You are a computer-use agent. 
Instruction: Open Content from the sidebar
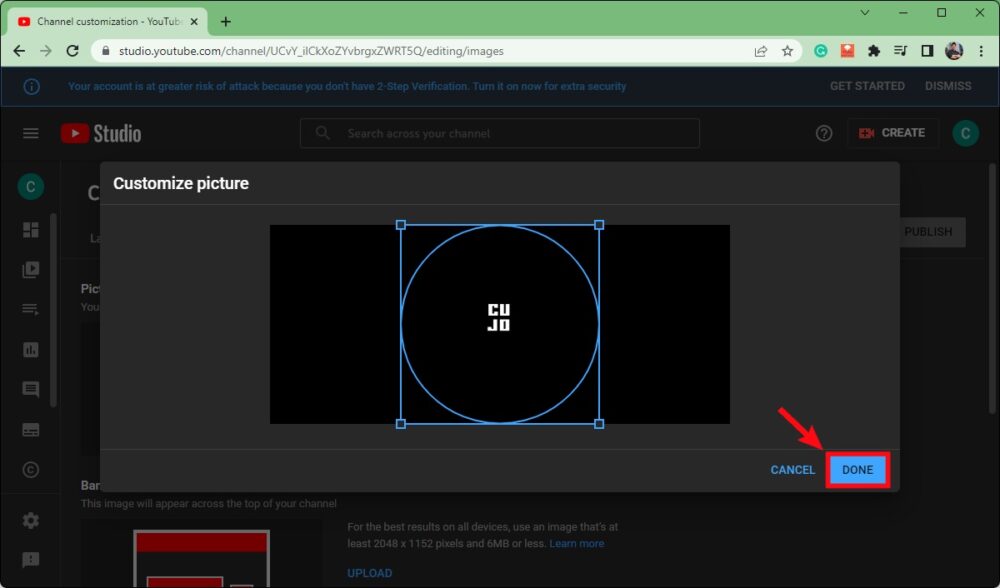(31, 270)
